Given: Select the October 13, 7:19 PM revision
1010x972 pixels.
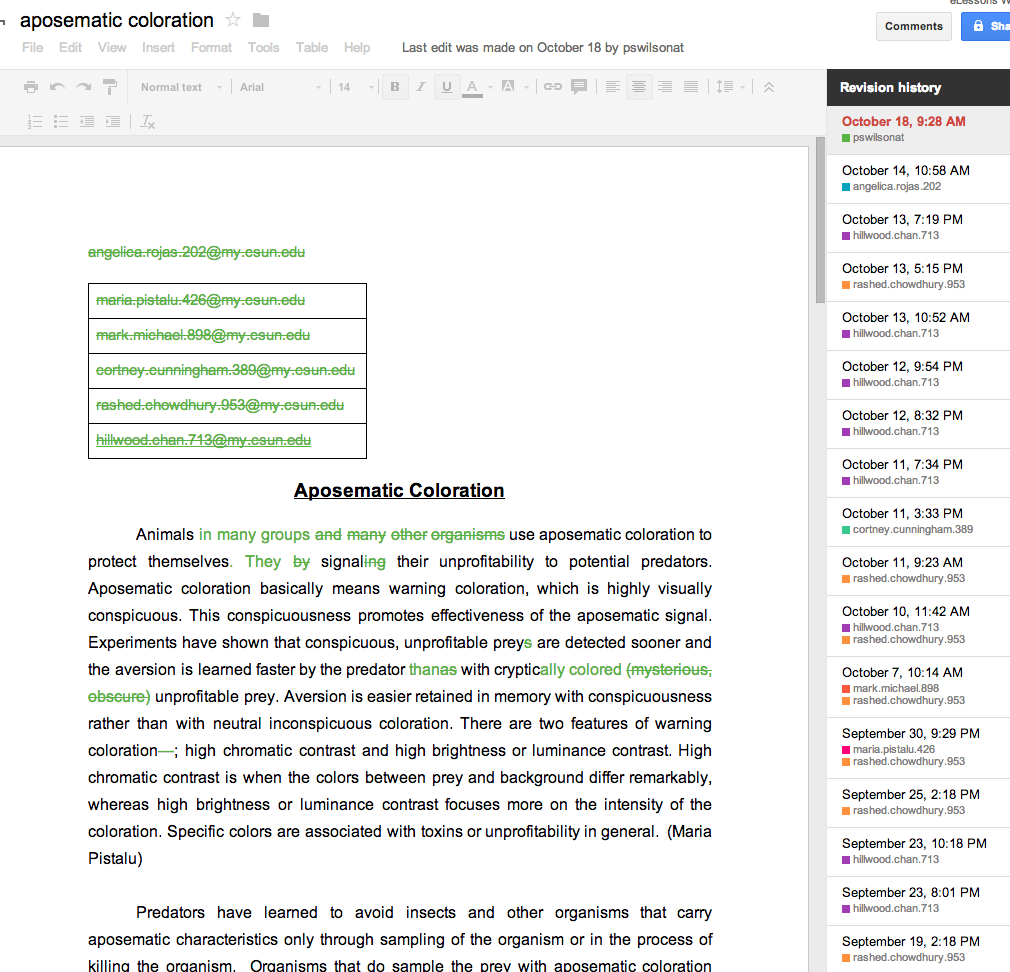Looking at the screenshot, I should coord(919,227).
